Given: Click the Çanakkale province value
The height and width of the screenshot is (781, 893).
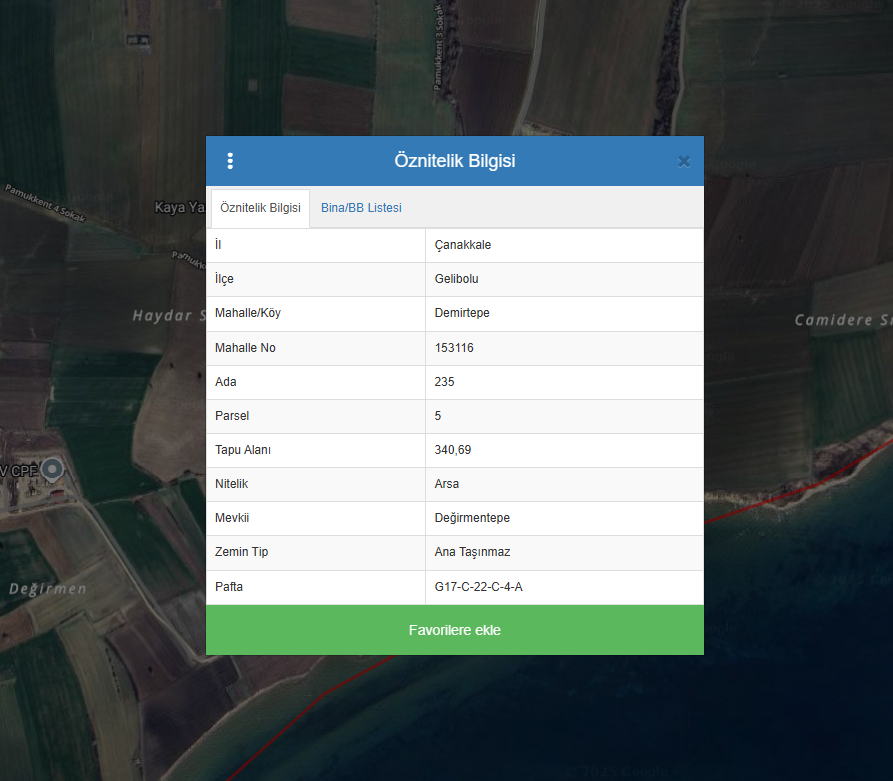Looking at the screenshot, I should point(463,245).
